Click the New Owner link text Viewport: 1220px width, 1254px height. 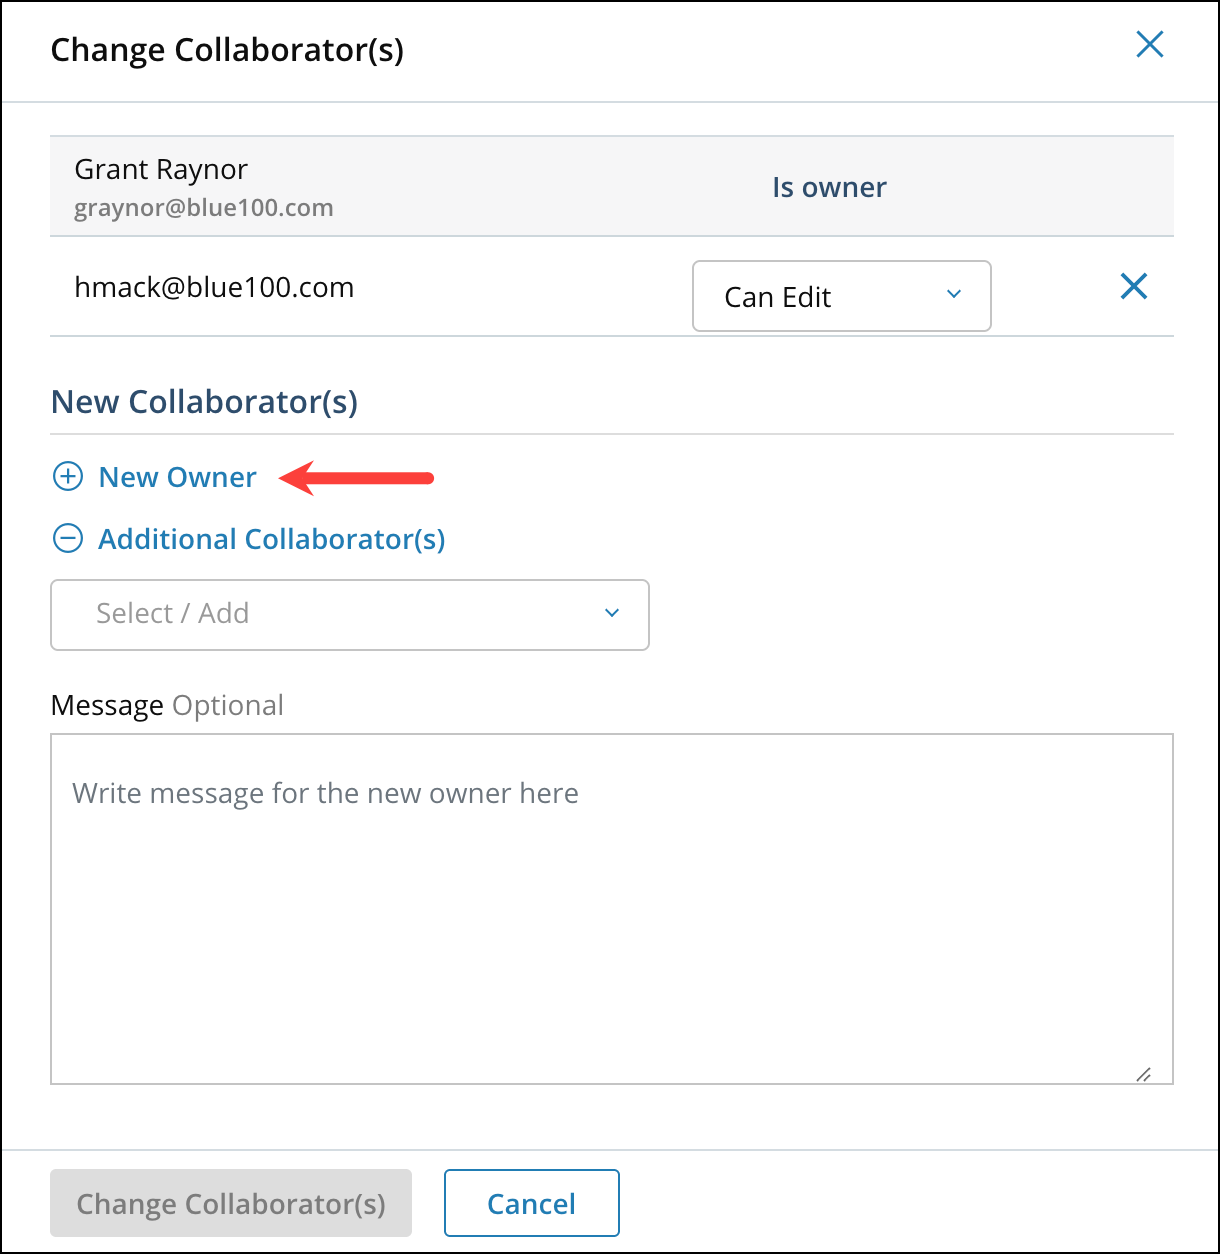point(177,477)
